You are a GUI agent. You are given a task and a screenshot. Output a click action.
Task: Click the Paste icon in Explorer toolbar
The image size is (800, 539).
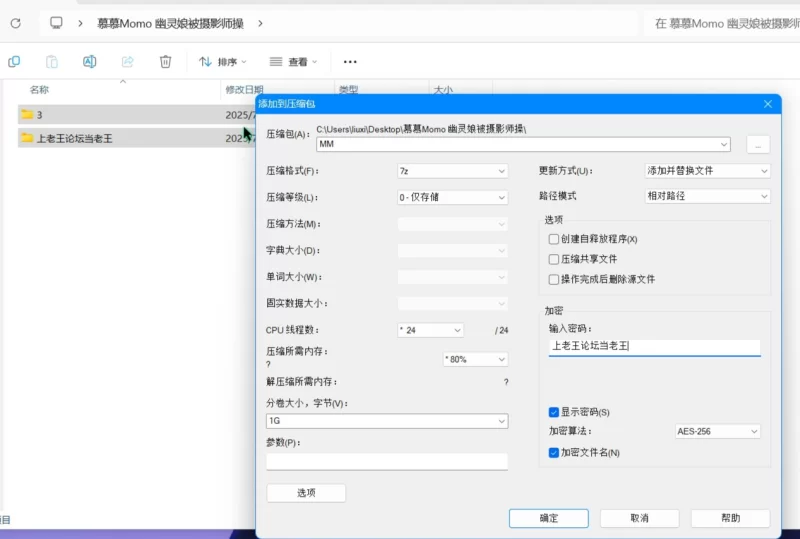click(x=52, y=62)
